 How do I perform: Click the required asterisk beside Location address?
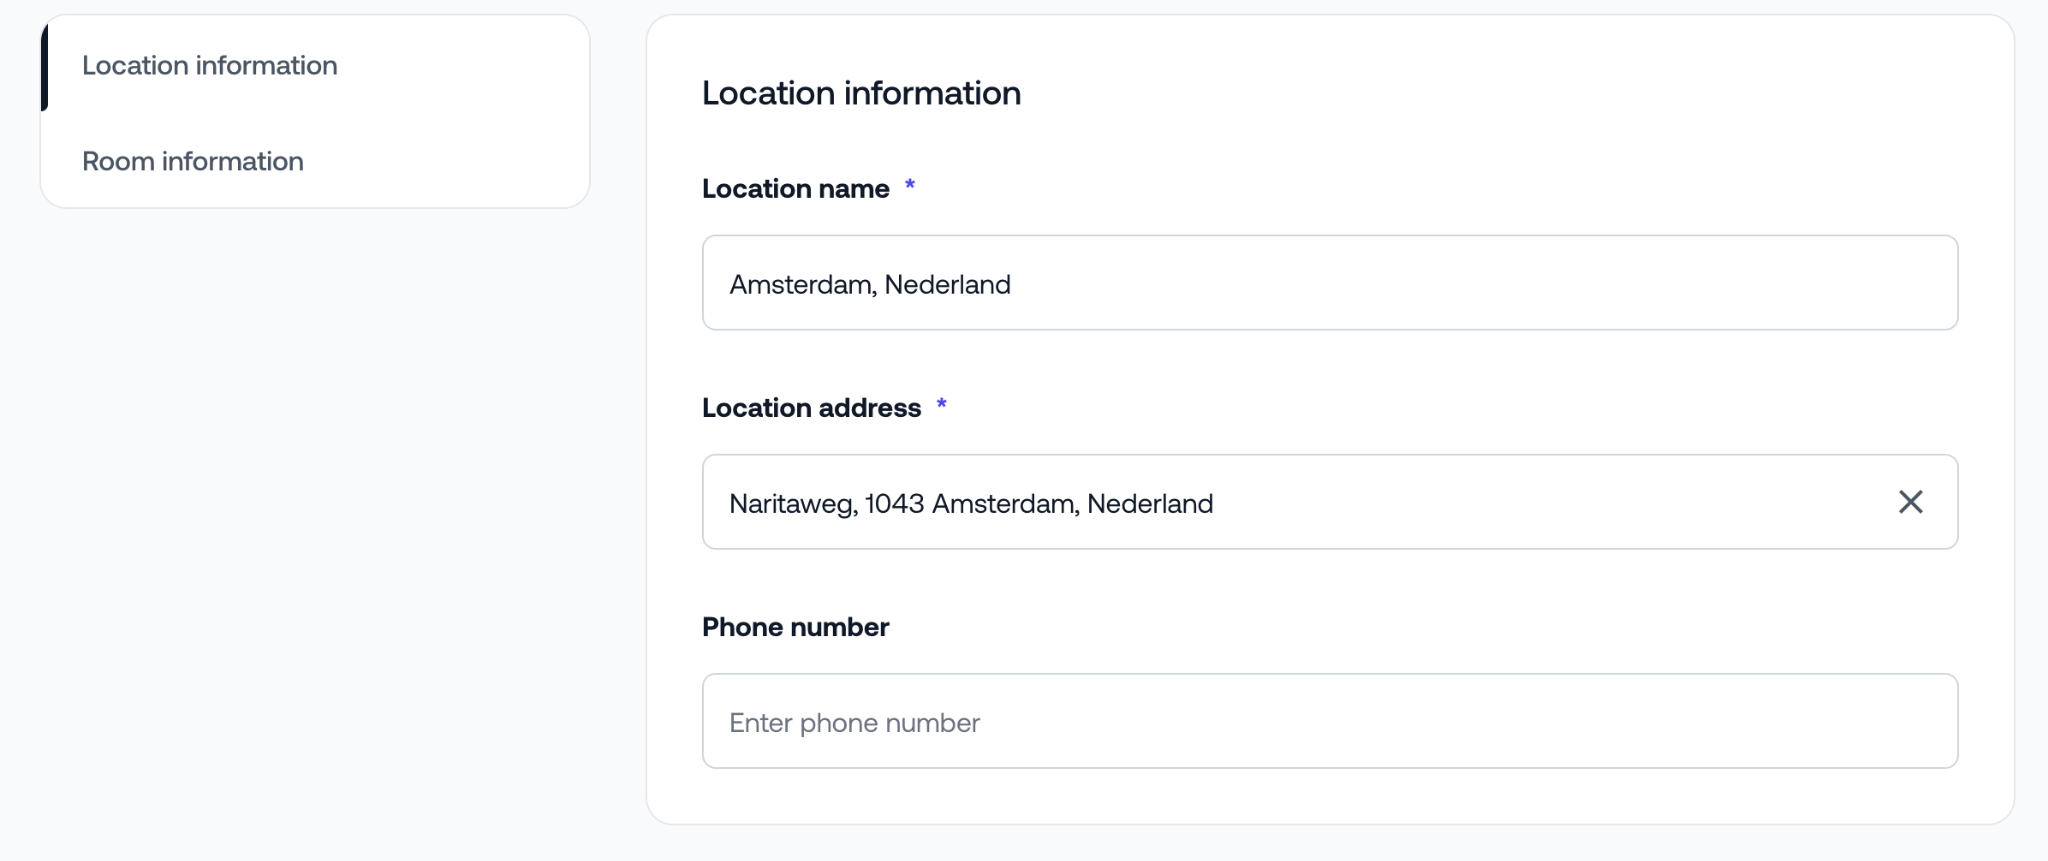[941, 404]
